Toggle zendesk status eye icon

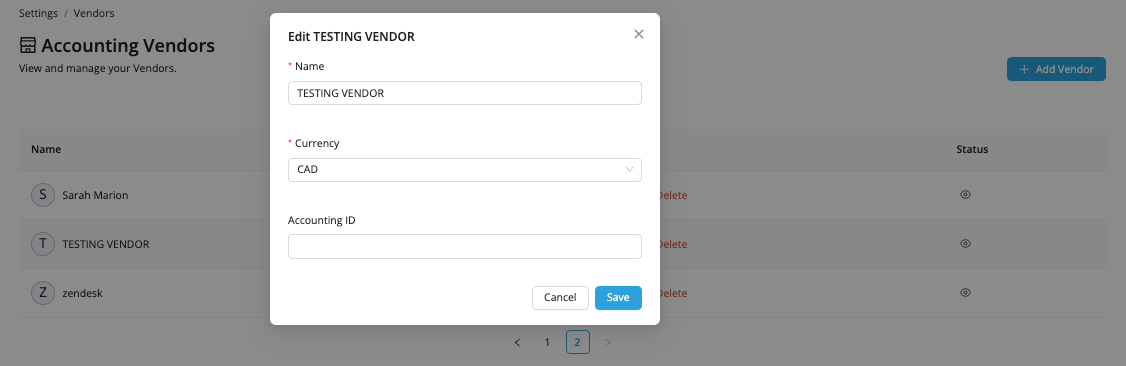(x=965, y=293)
